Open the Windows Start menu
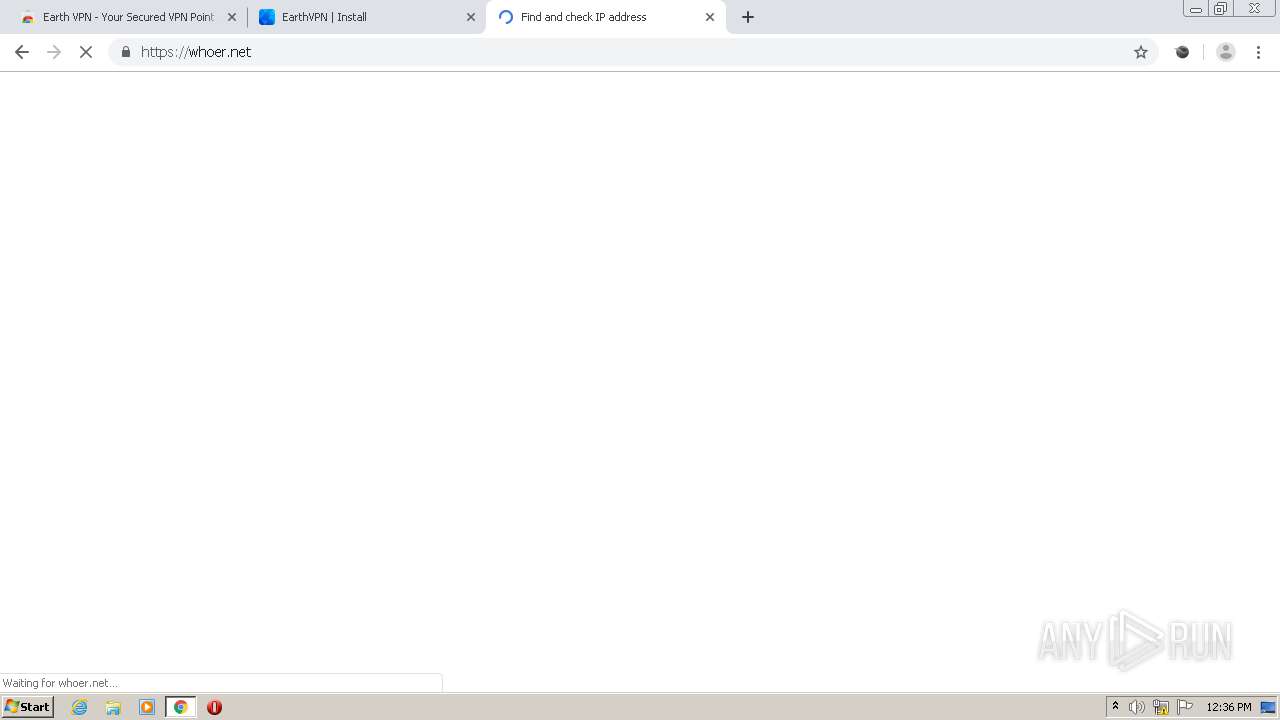 tap(28, 707)
